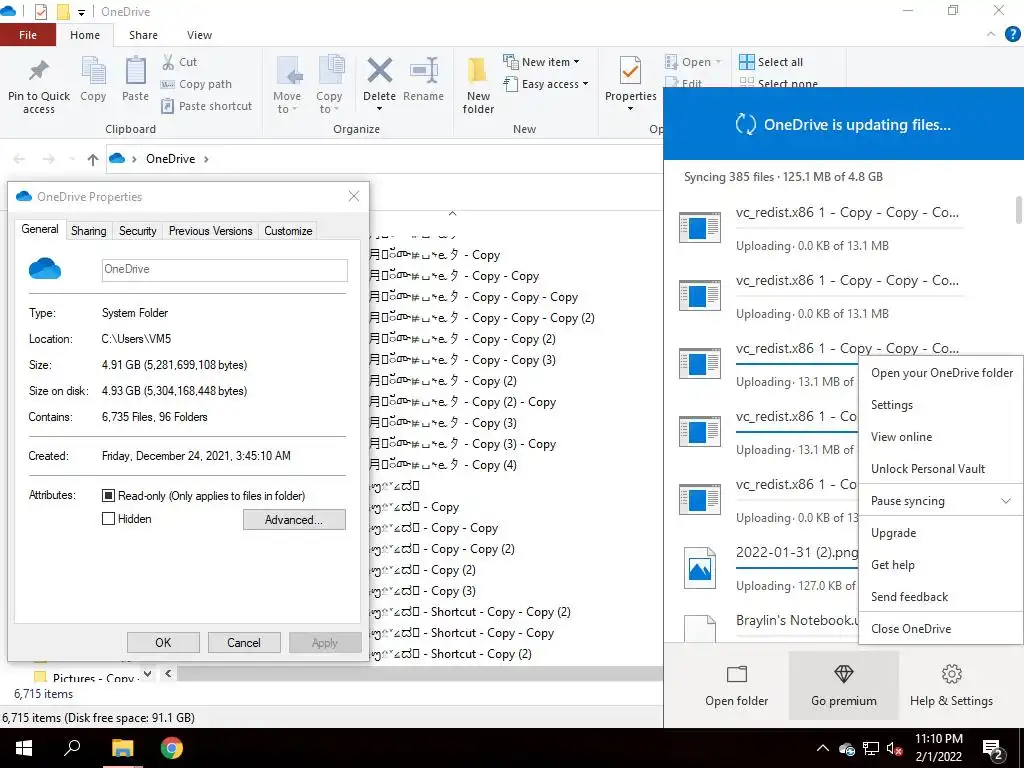Click Copy path in ribbon
The width and height of the screenshot is (1024, 768).
coord(196,84)
